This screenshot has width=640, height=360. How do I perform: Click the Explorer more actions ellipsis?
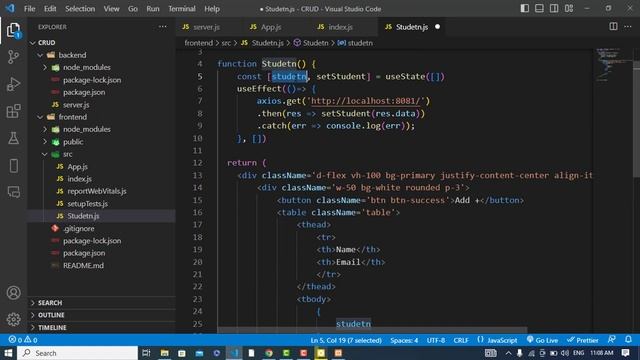click(162, 27)
